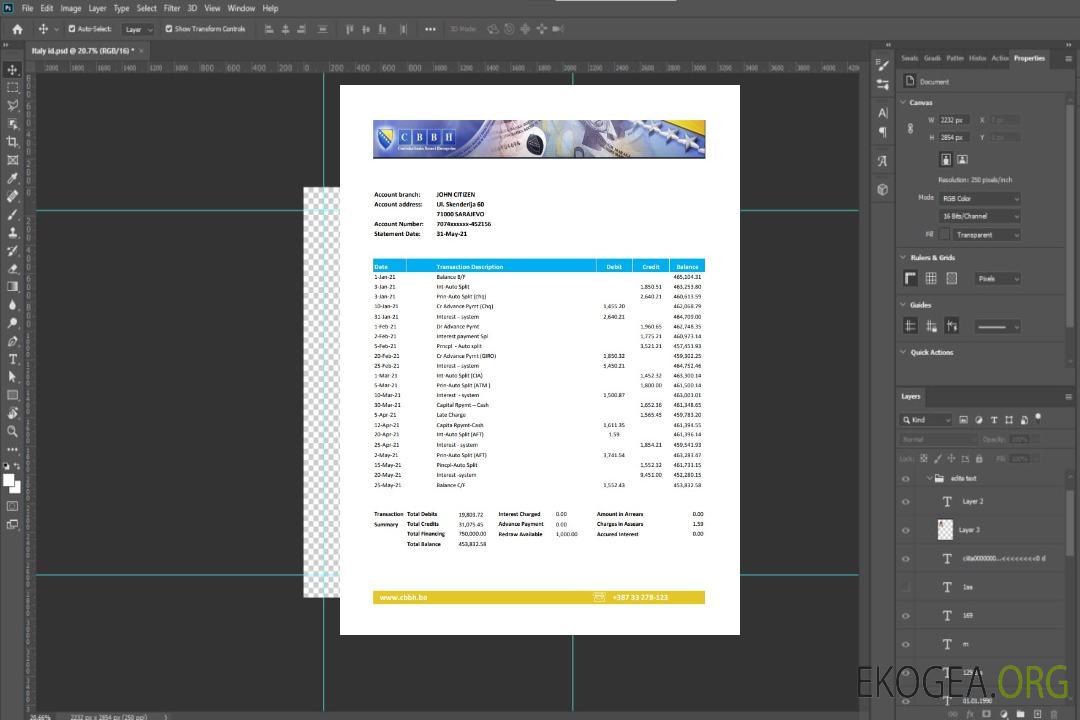Open the guide line style dropdown
Image resolution: width=1080 pixels, height=720 pixels.
coord(997,327)
